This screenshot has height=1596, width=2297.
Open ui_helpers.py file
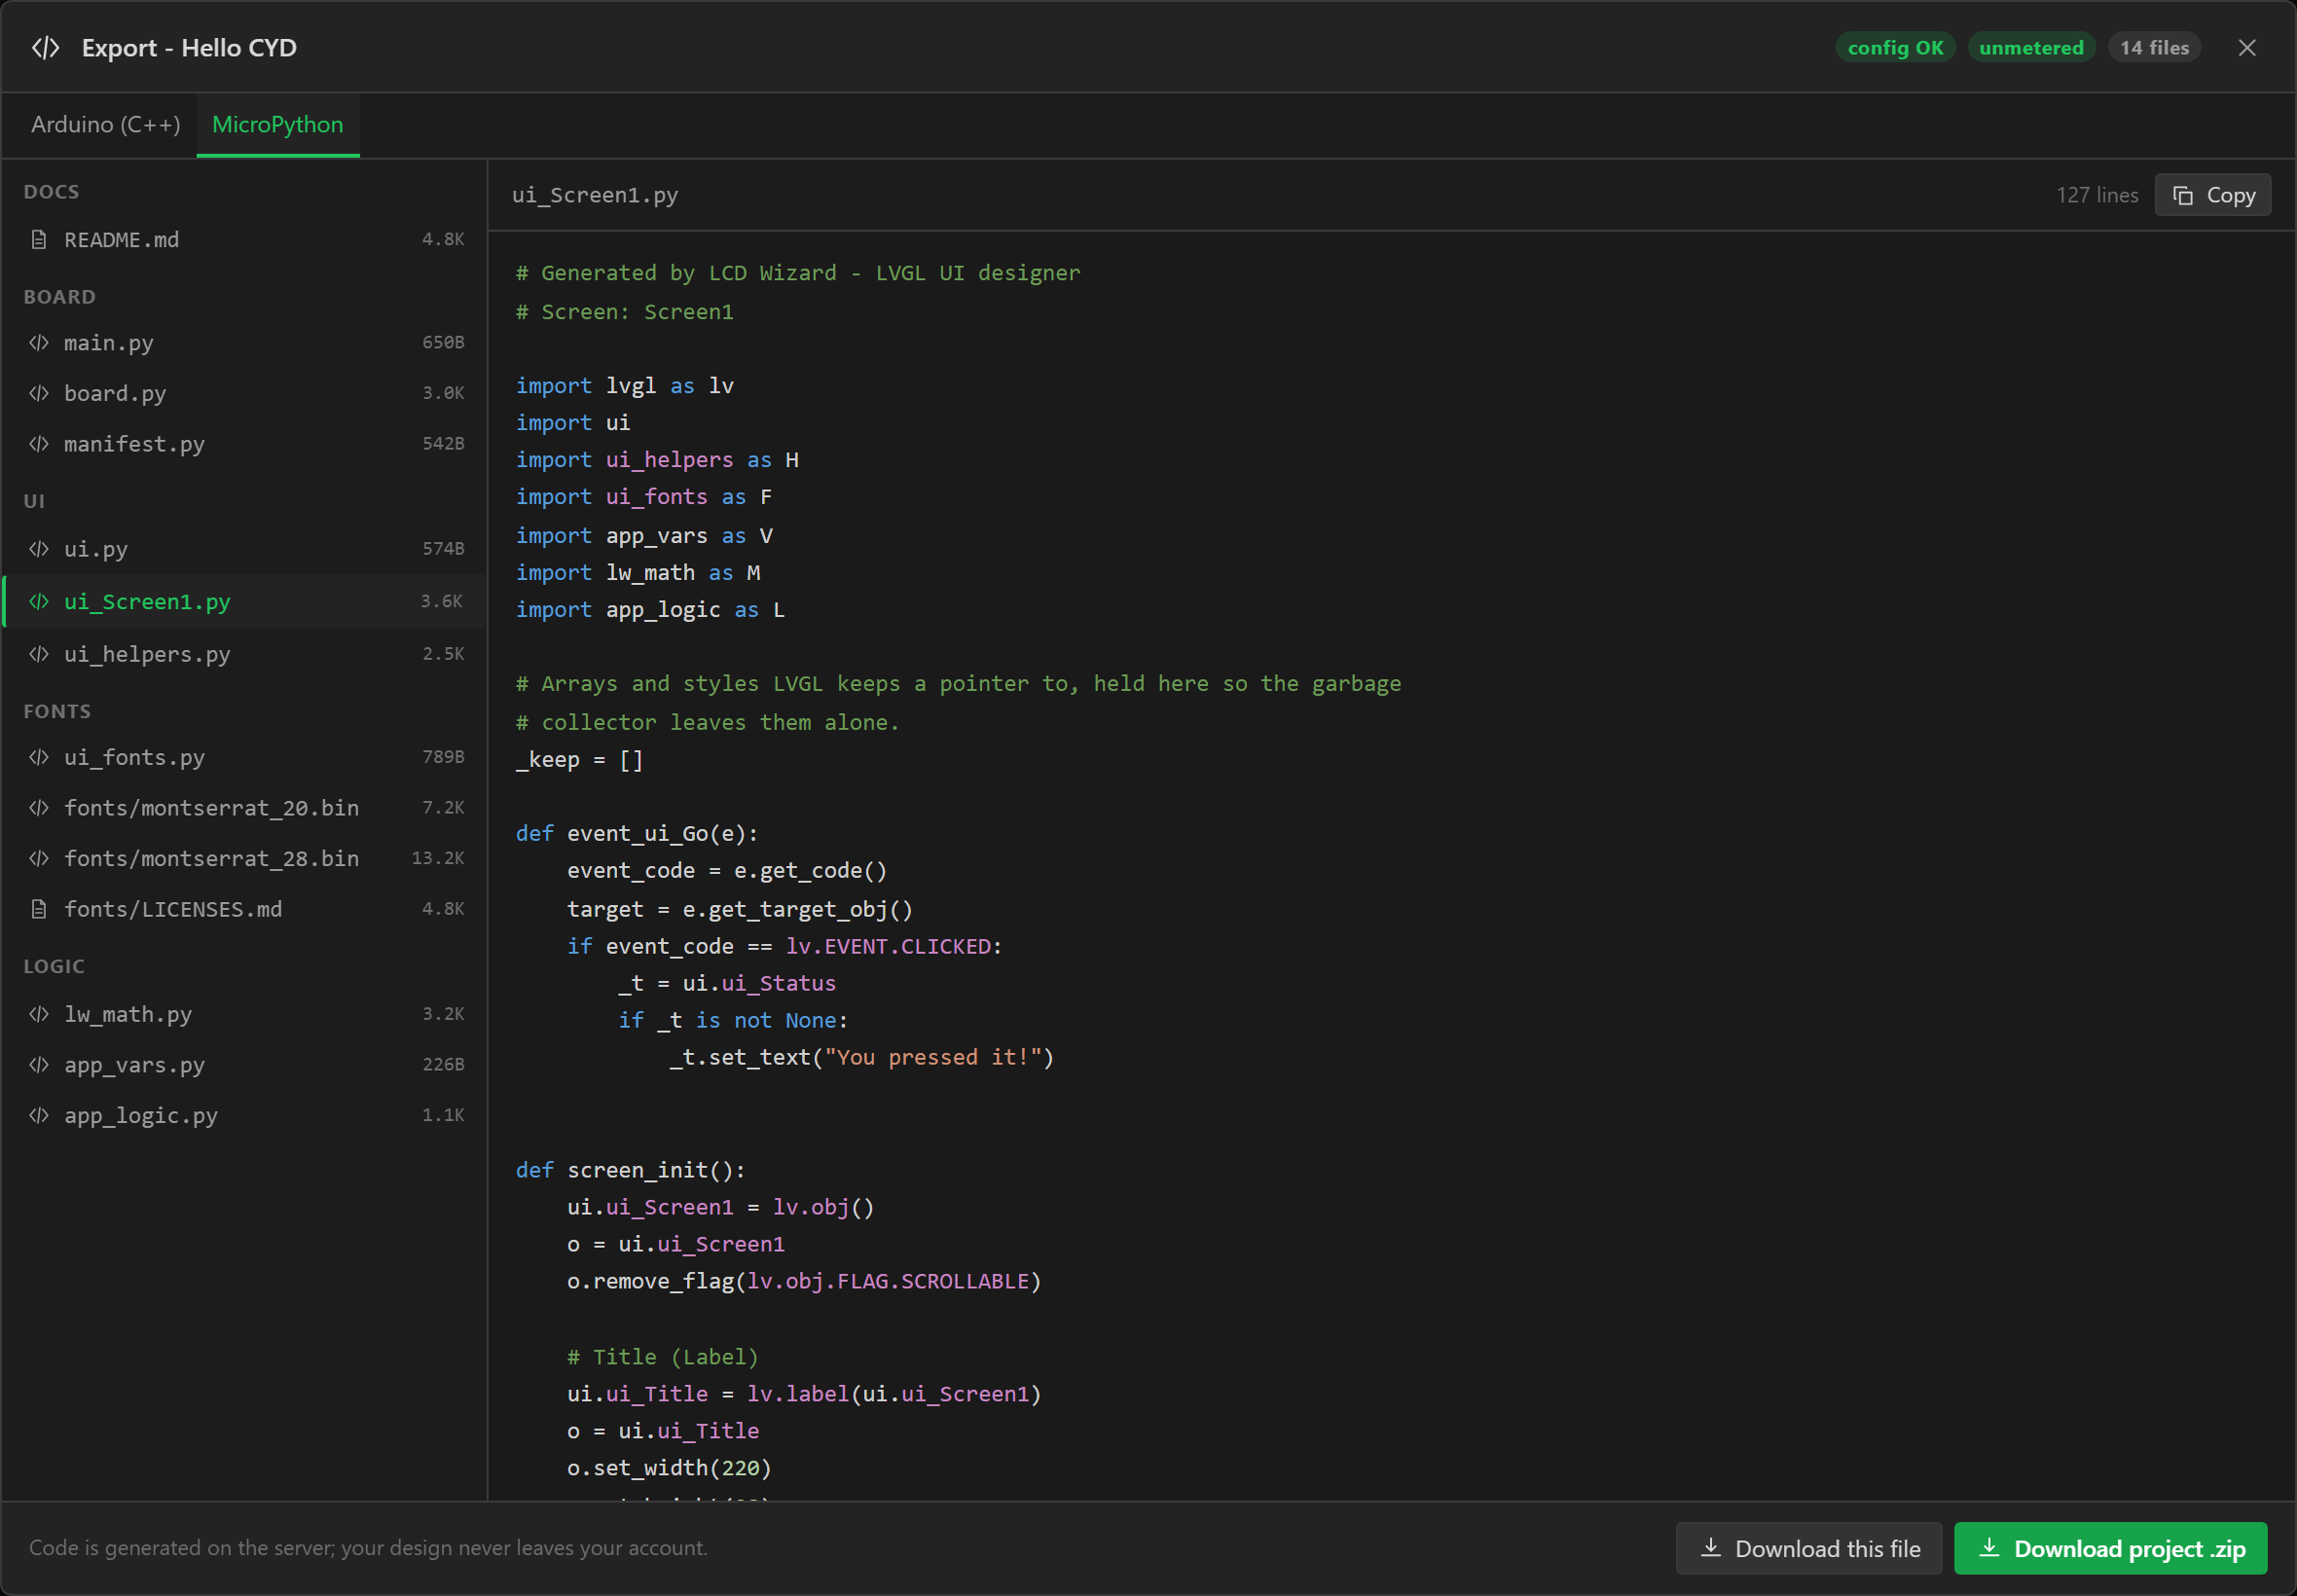(x=245, y=654)
